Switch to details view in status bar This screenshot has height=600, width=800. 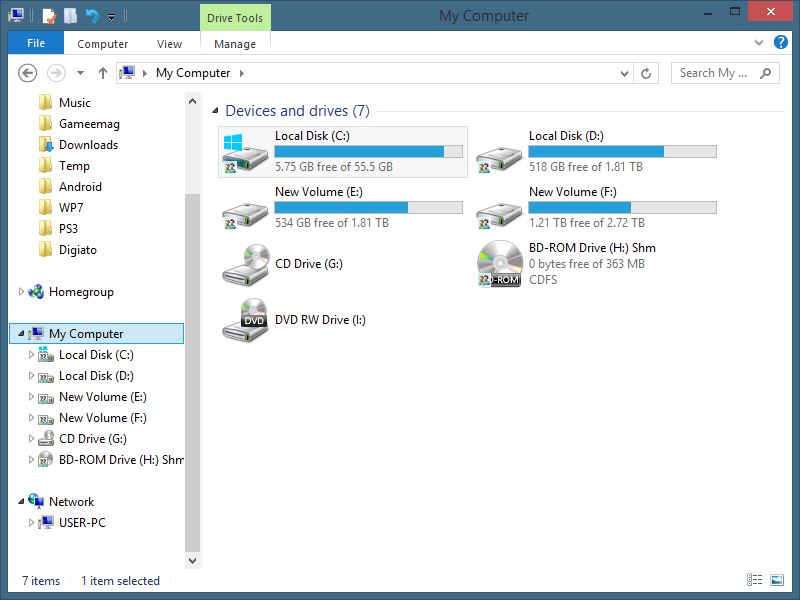pos(754,580)
